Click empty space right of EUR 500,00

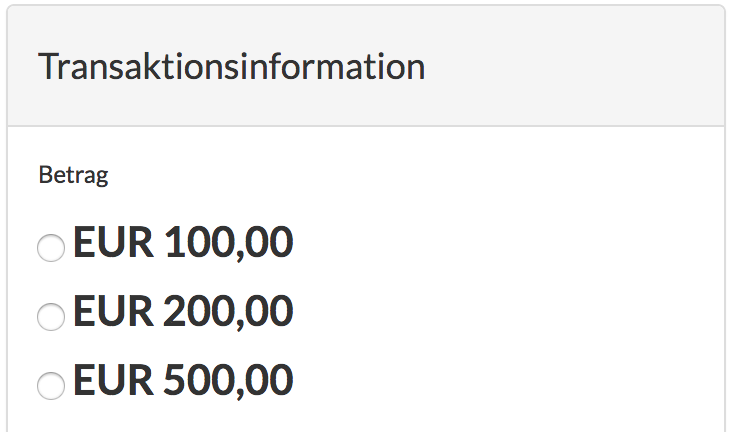coord(500,381)
